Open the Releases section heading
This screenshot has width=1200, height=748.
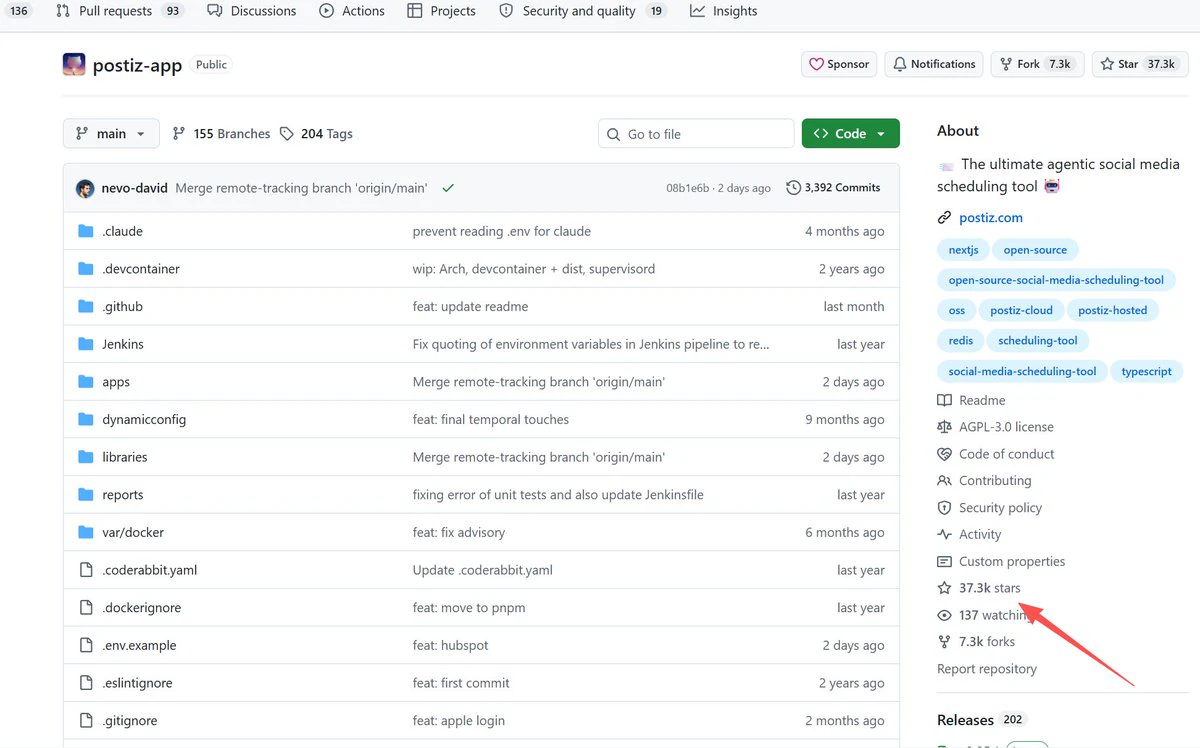(965, 720)
